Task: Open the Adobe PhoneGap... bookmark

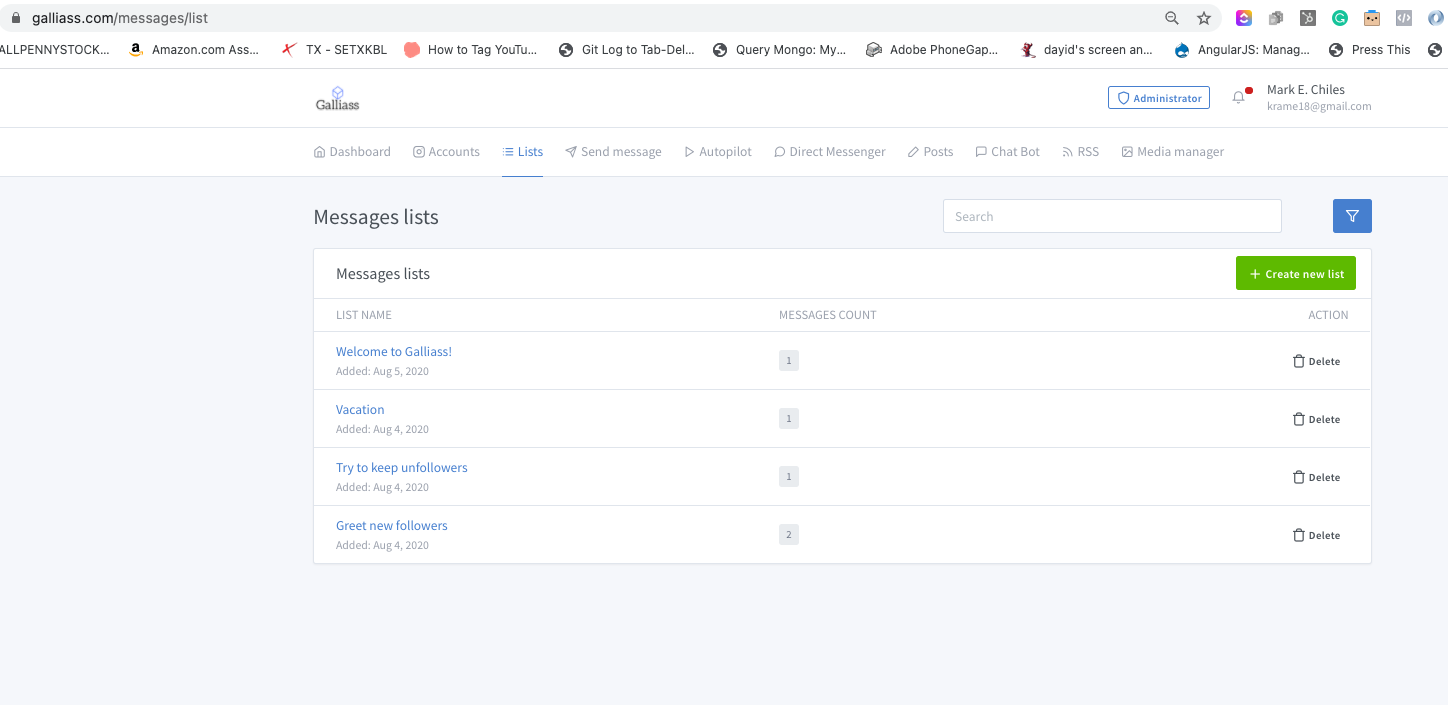Action: 933,50
